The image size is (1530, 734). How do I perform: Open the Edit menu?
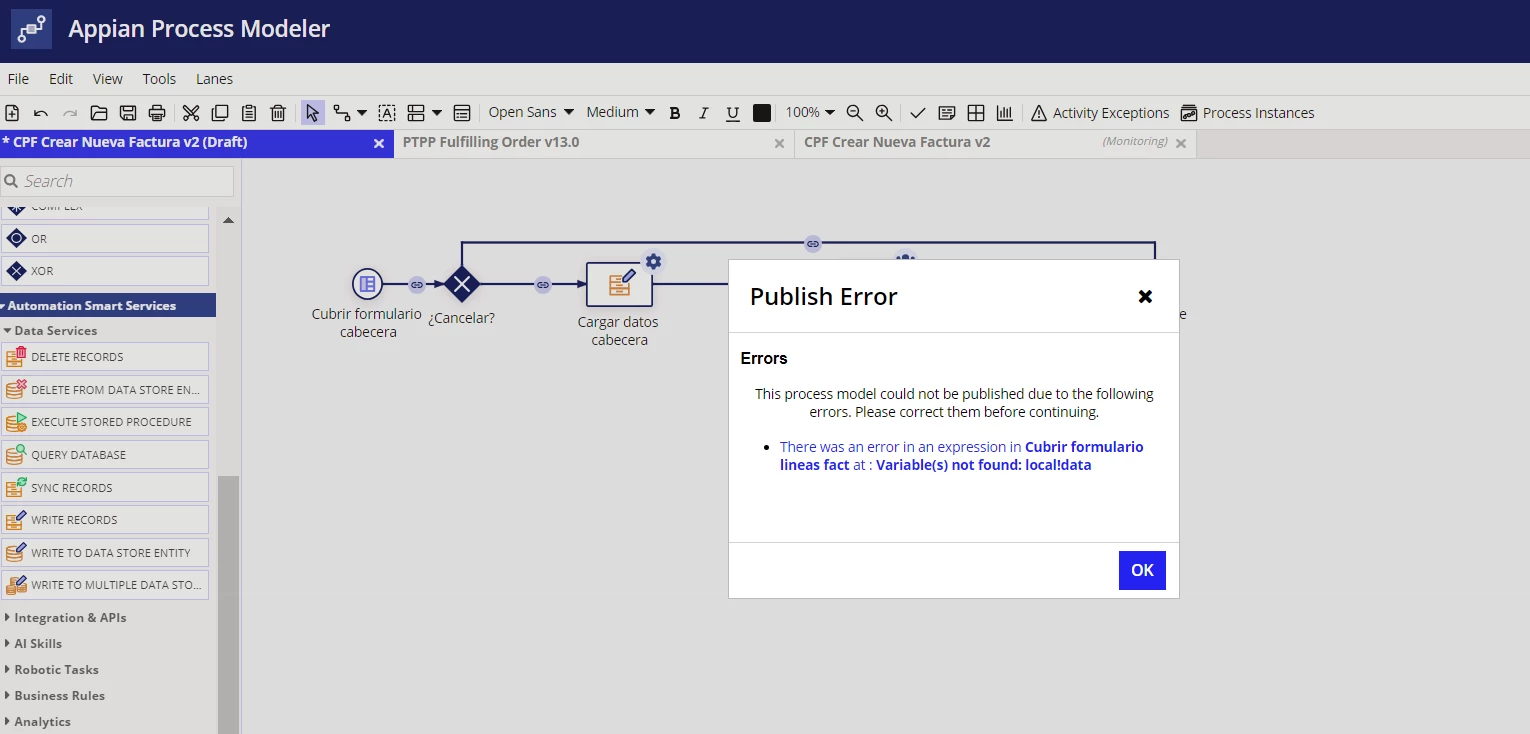(61, 79)
